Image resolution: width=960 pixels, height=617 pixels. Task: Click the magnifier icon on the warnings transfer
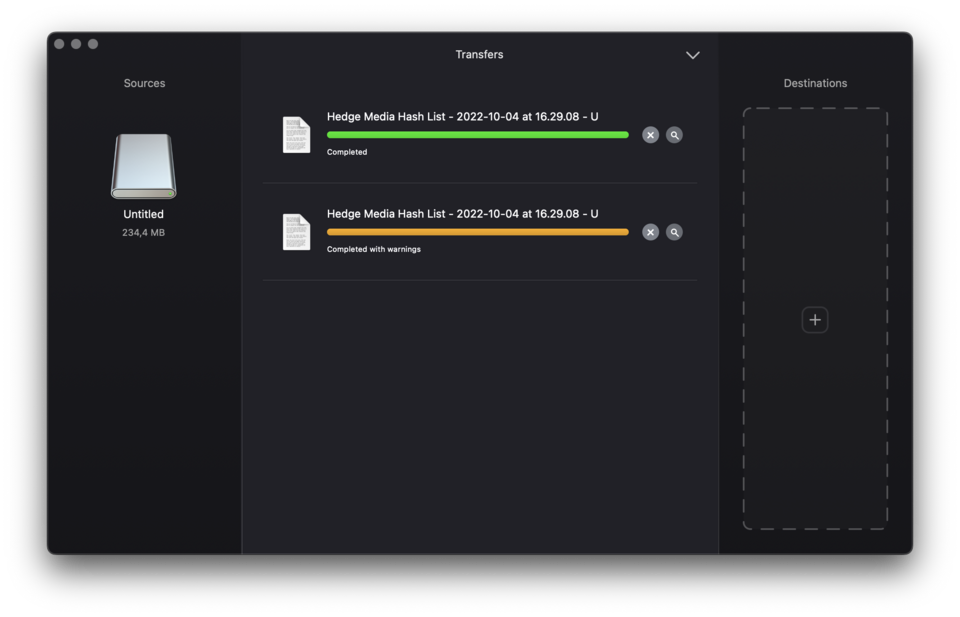pyautogui.click(x=674, y=231)
